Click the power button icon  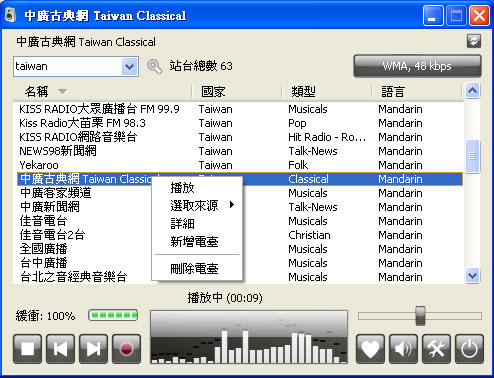point(469,349)
